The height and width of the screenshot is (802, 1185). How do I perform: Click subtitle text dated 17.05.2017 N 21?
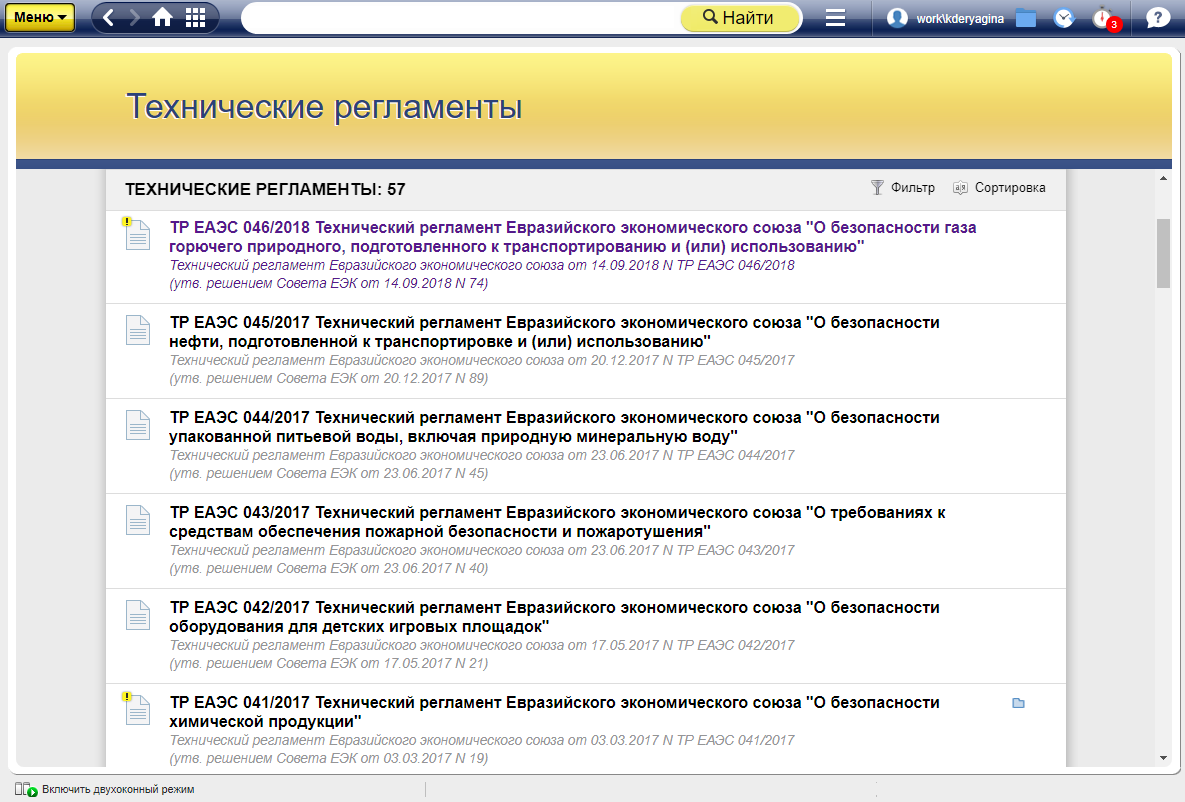[329, 664]
